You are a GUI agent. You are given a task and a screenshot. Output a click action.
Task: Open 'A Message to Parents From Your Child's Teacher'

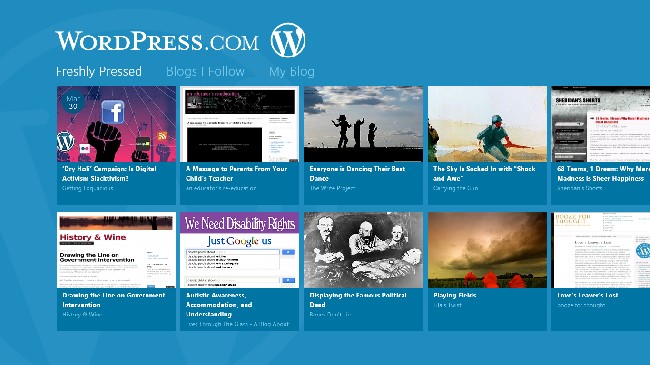point(236,173)
